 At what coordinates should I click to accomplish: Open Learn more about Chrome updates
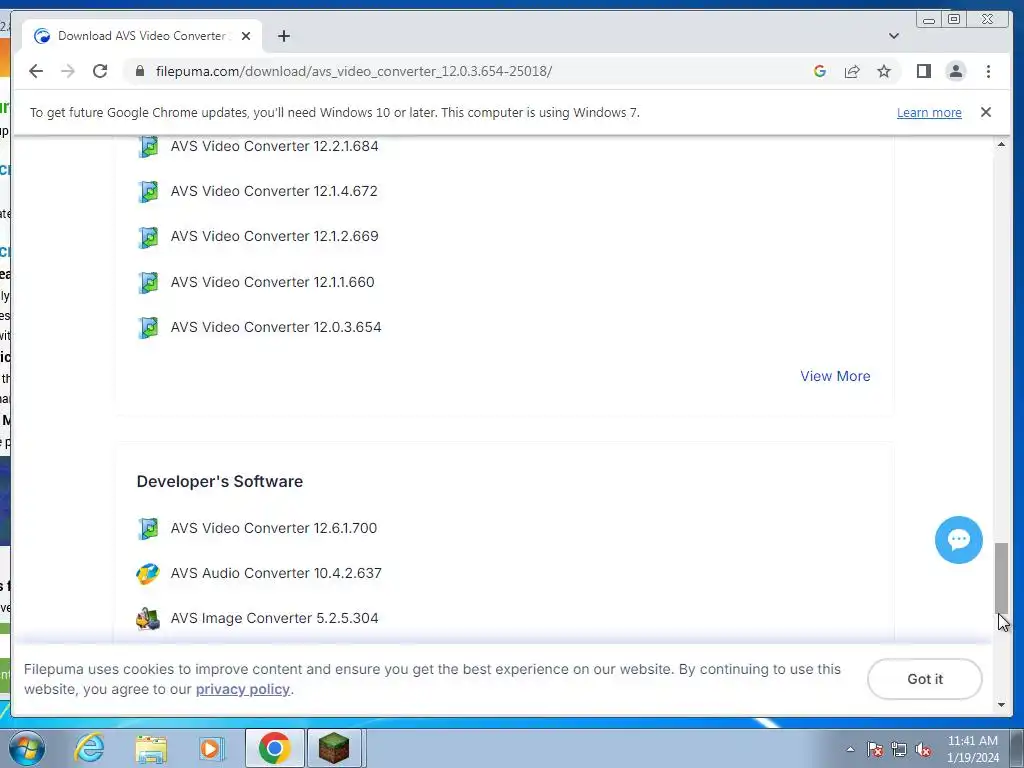click(929, 112)
